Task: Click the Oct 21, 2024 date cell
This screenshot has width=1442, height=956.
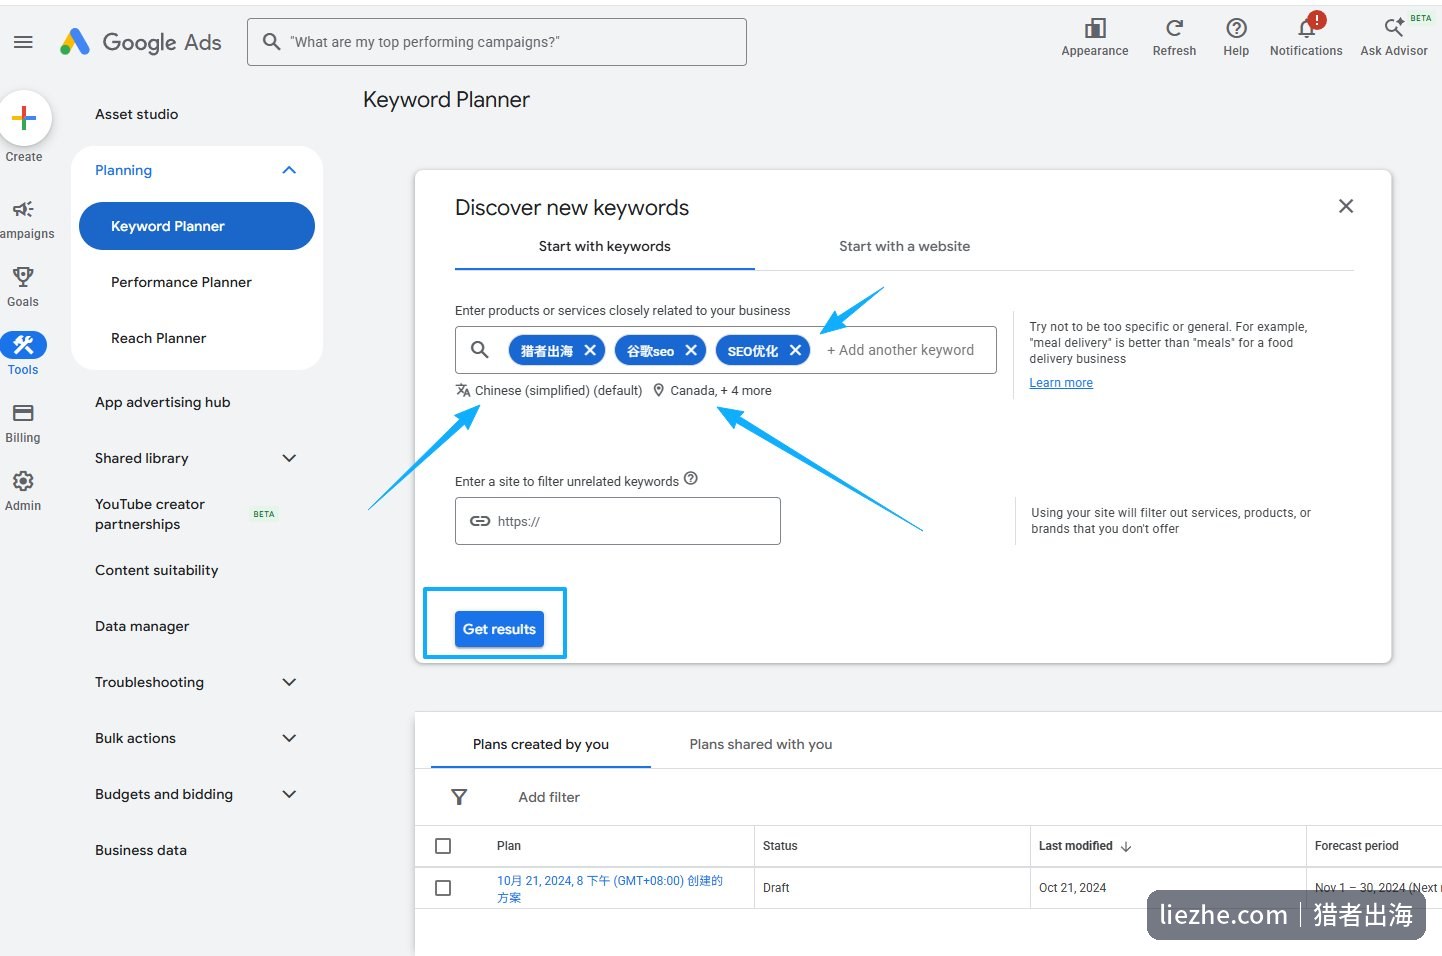Action: 1073,888
